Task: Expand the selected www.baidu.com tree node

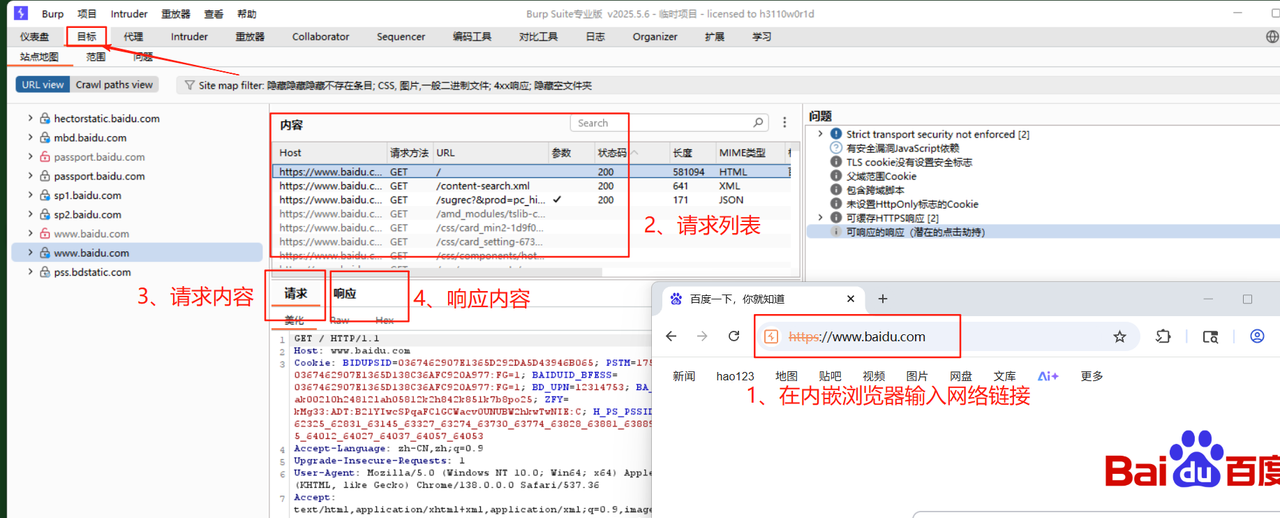Action: [31, 253]
